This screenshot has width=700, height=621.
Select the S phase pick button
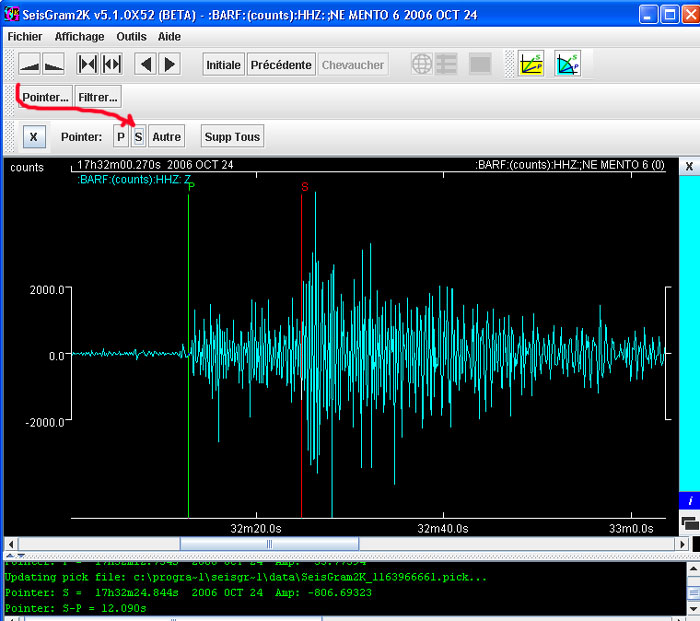point(138,137)
